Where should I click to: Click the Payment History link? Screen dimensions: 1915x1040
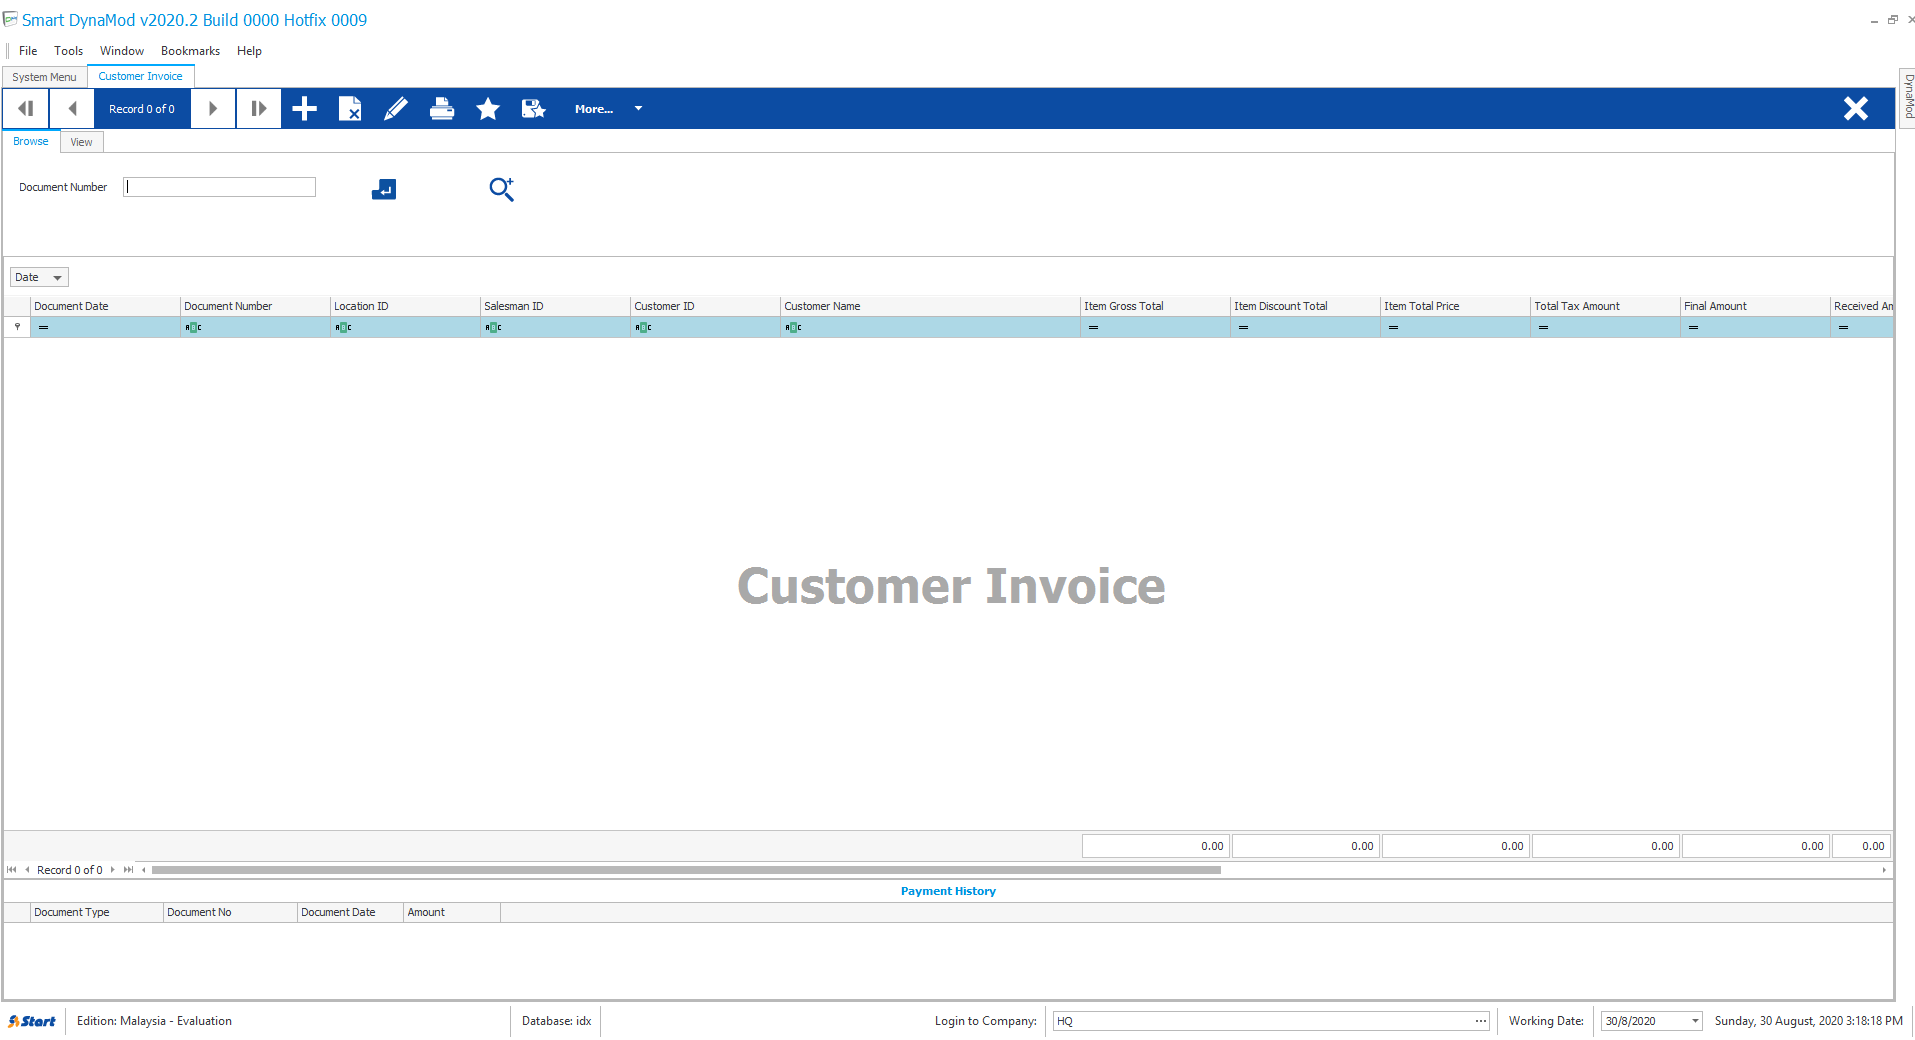point(948,891)
